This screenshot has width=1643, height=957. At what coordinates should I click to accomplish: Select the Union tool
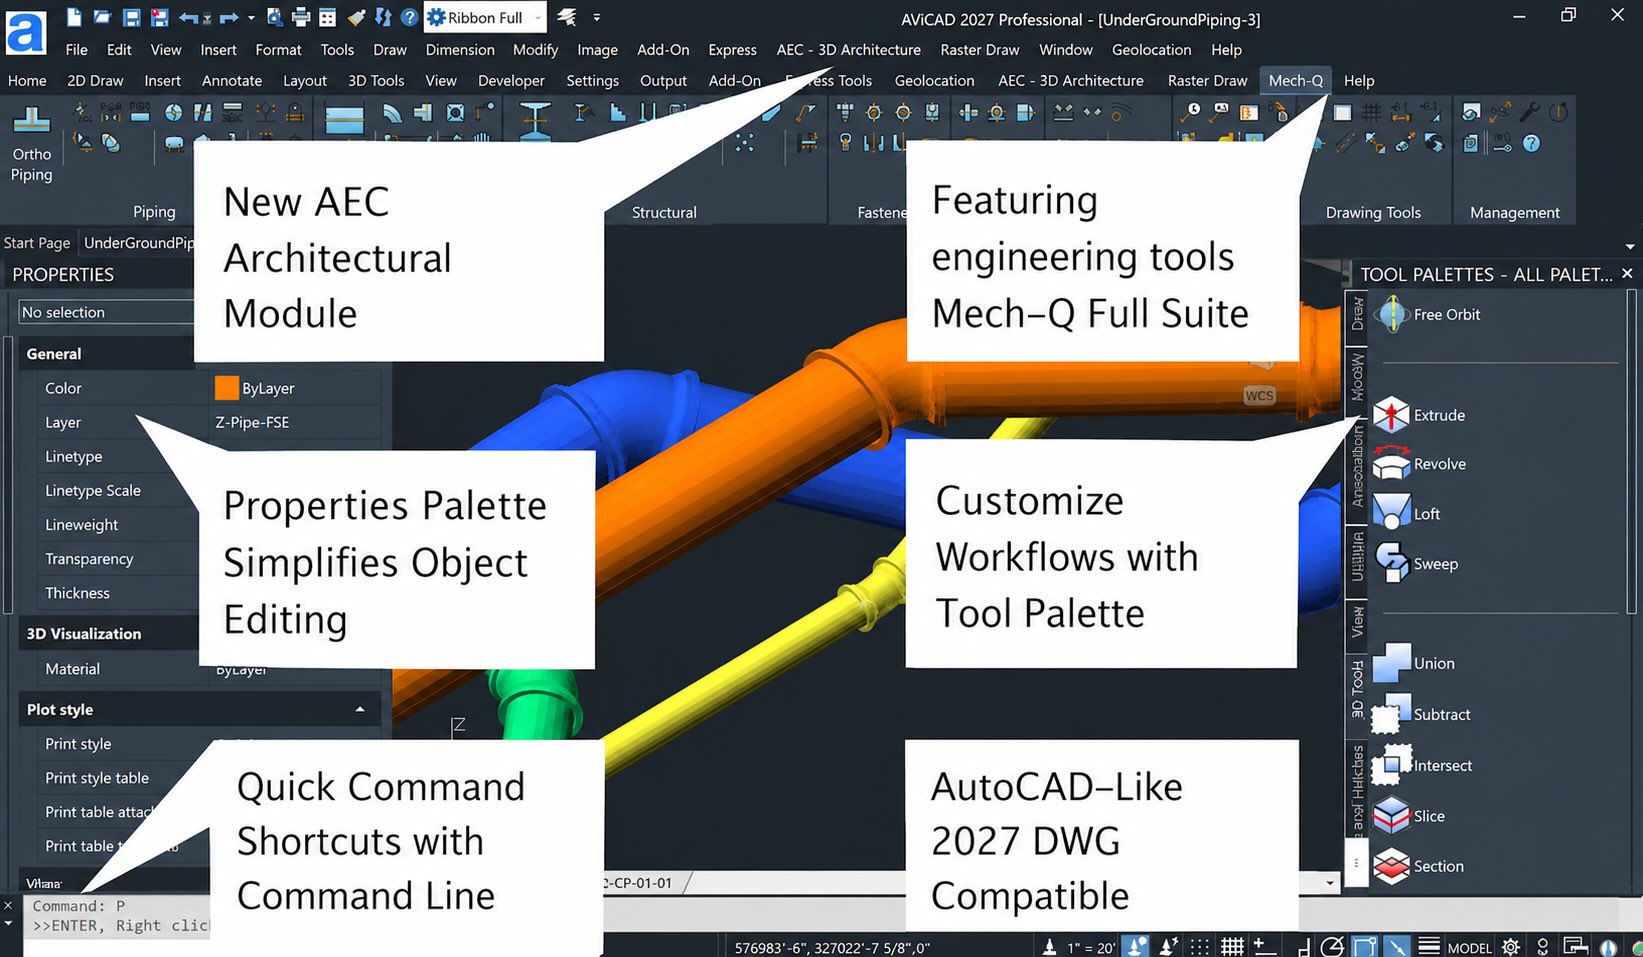click(x=1415, y=663)
